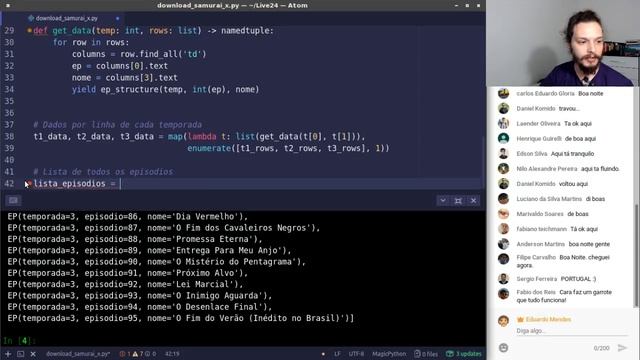Click the lambda keyword on line 38

(202, 136)
